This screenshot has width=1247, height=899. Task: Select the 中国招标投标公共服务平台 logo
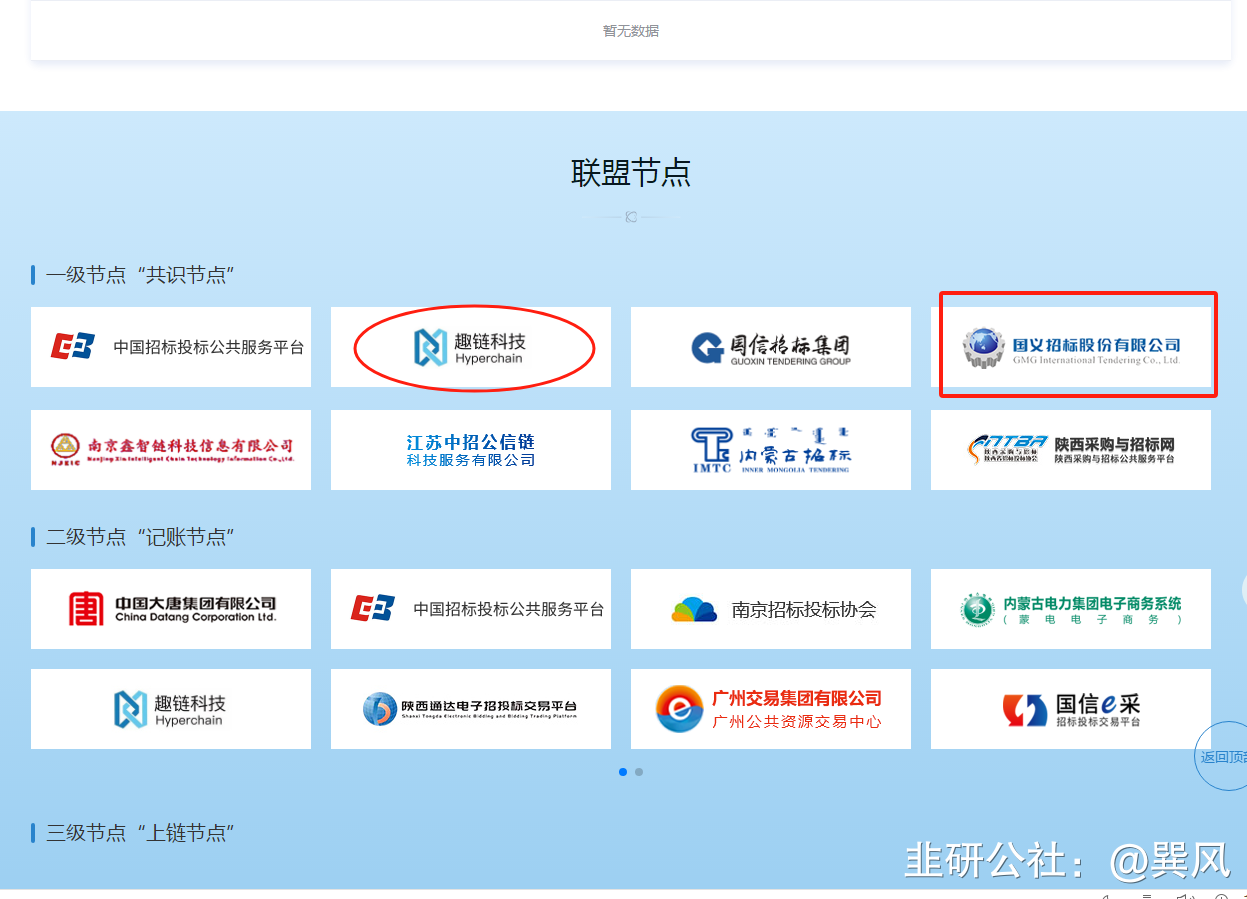[x=170, y=347]
